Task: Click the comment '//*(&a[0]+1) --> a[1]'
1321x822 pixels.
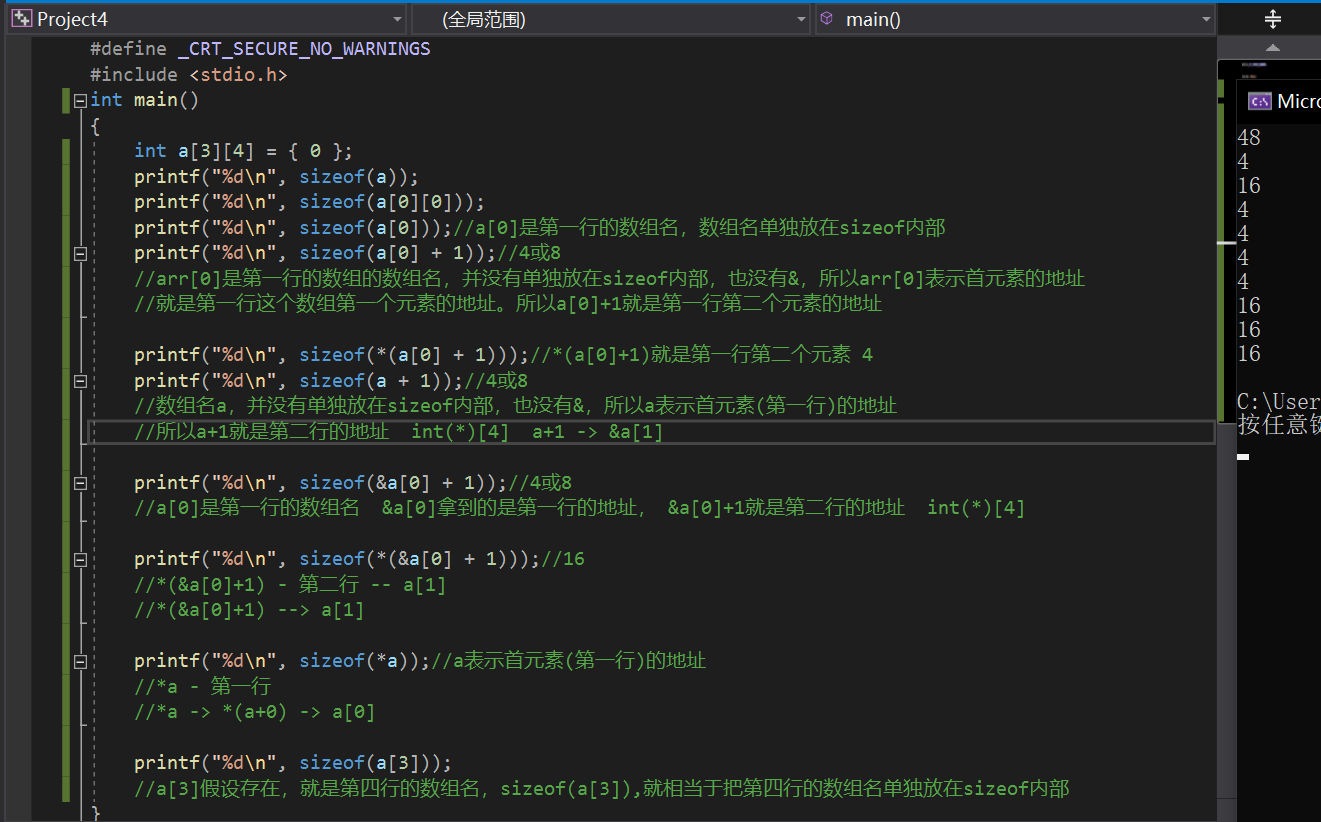Action: [x=249, y=610]
